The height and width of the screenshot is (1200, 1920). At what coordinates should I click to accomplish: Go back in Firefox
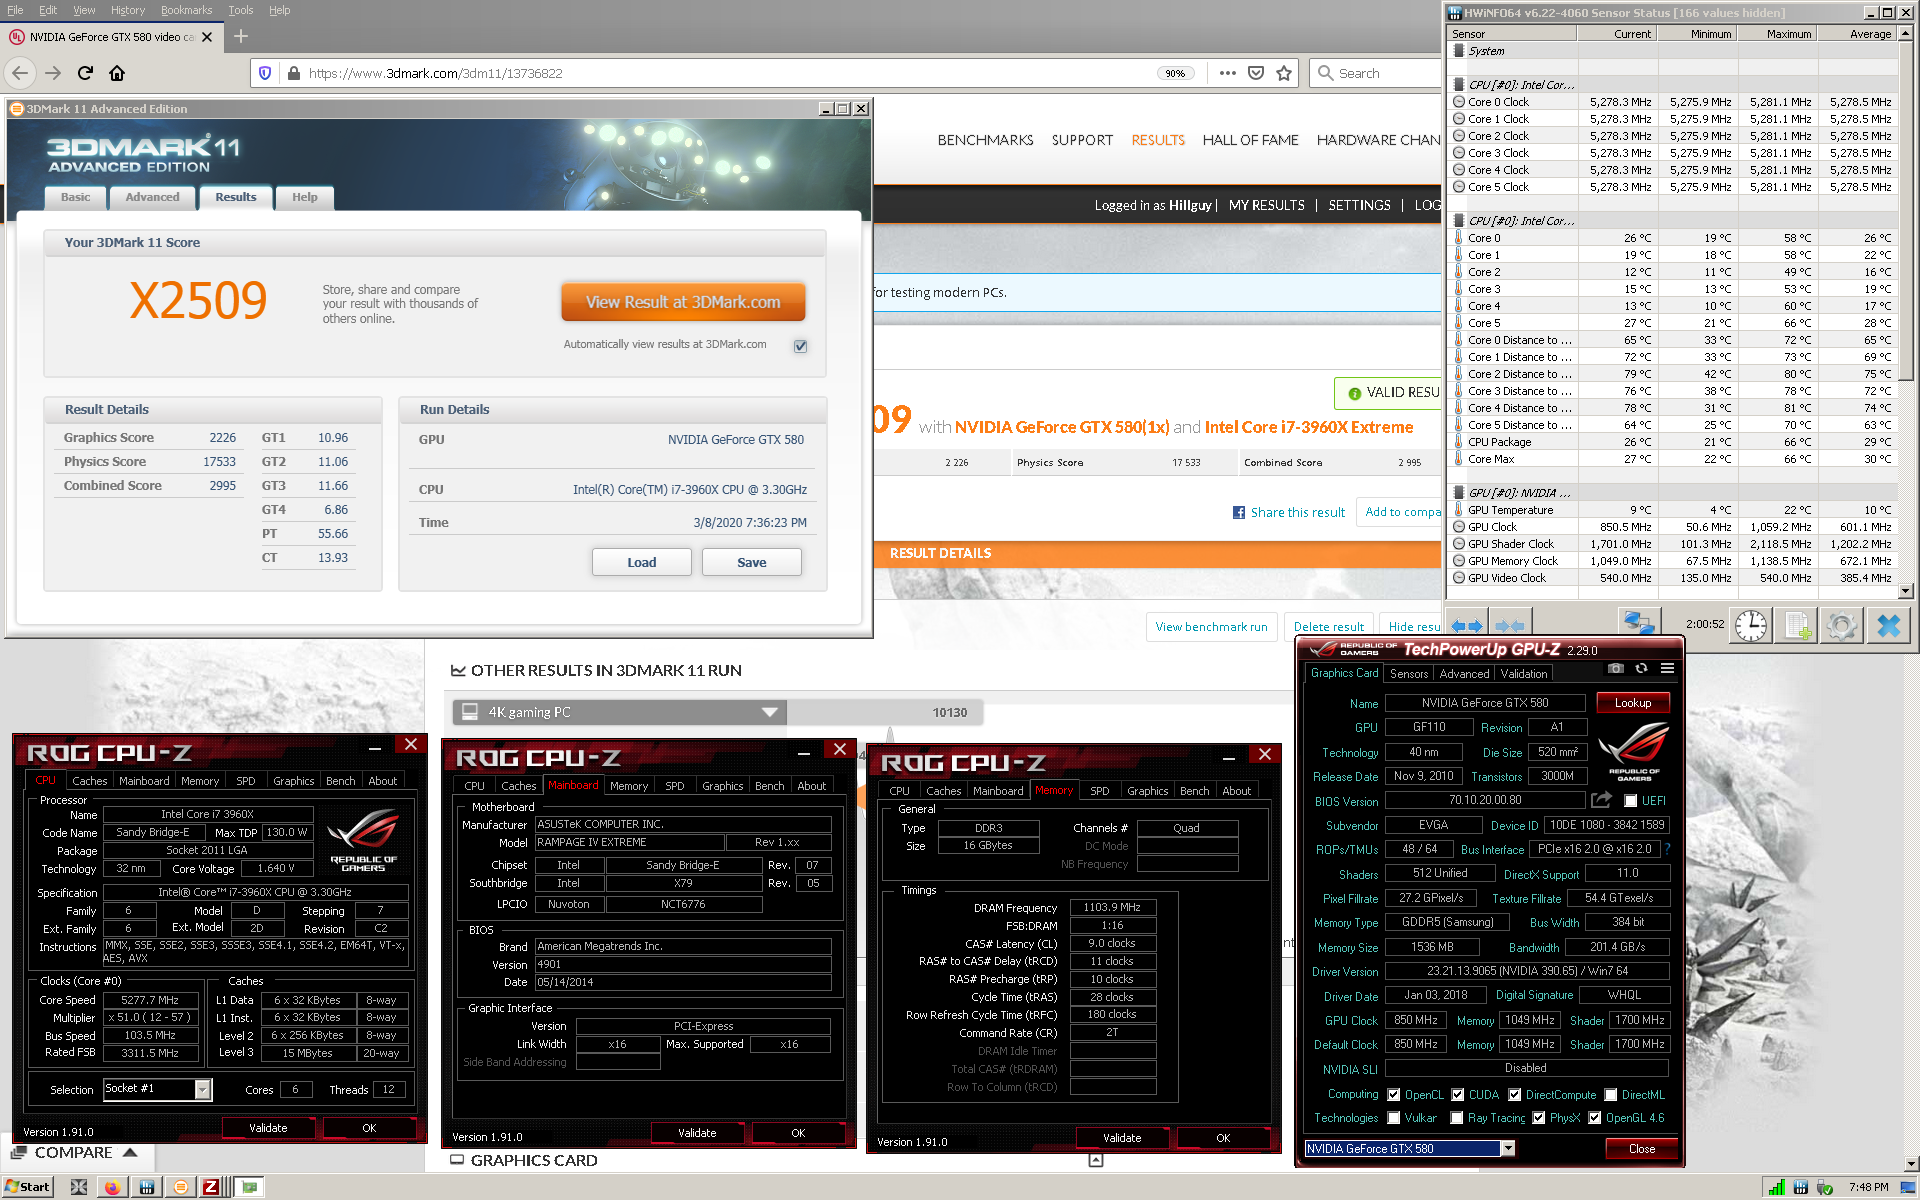tap(20, 73)
